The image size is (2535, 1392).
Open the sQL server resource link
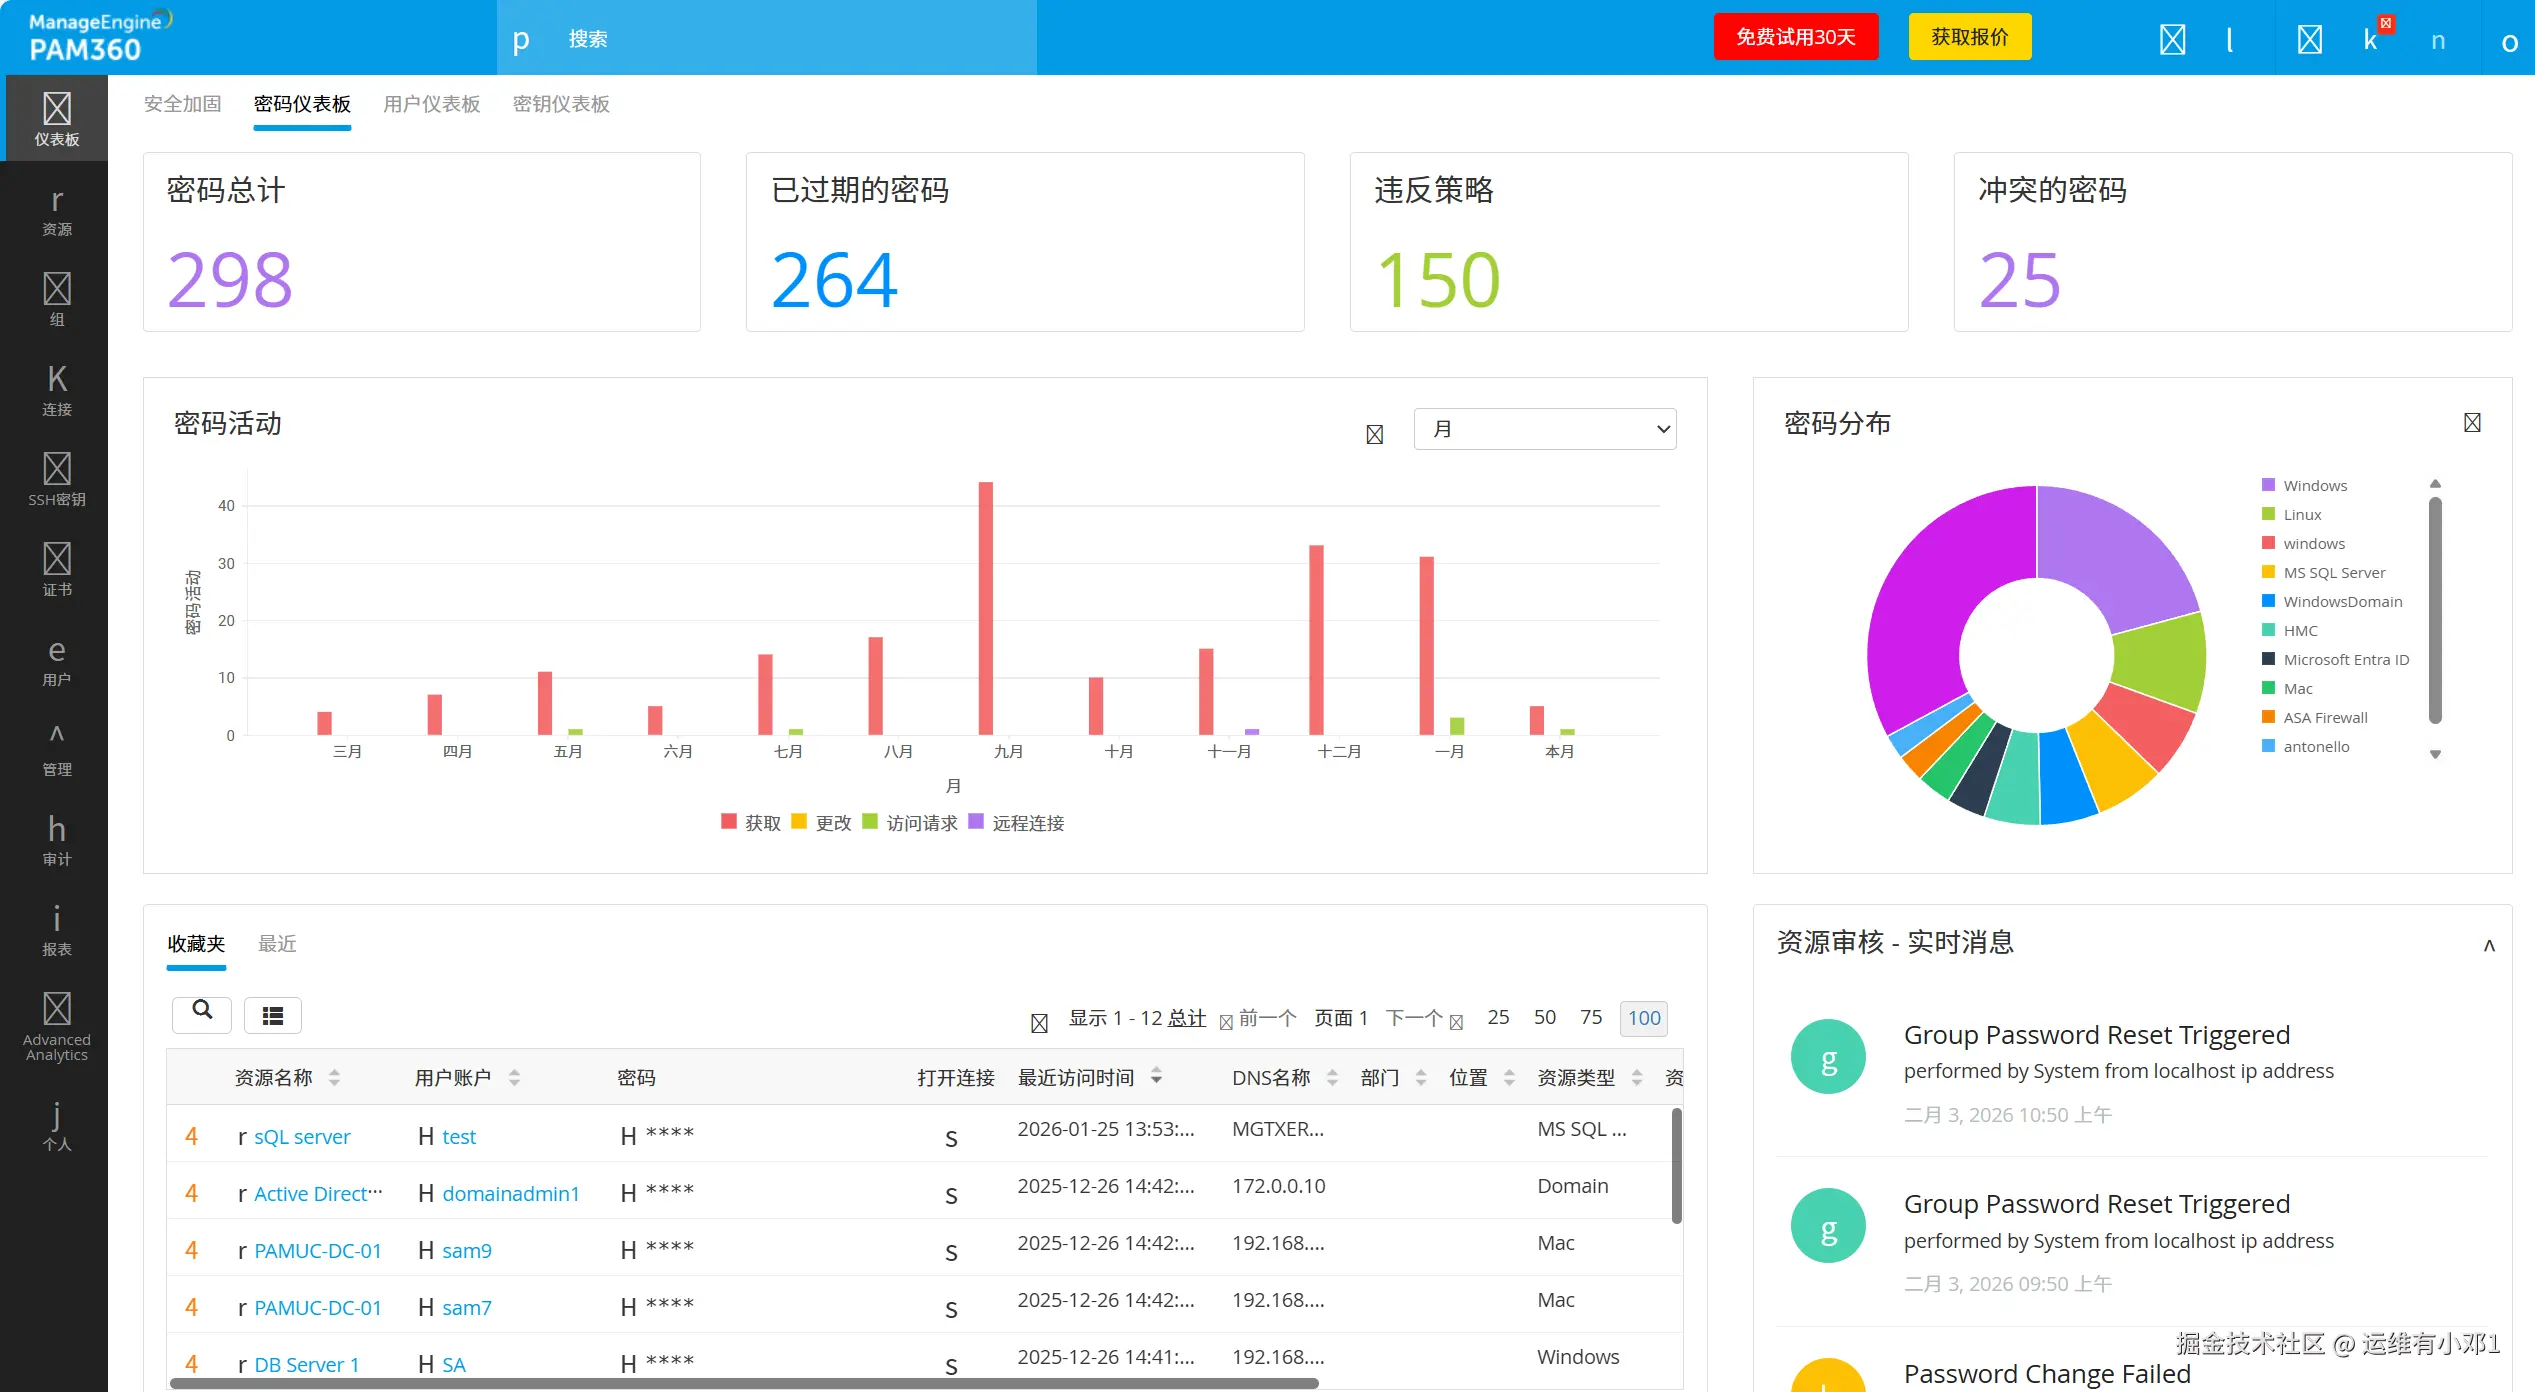(301, 1136)
